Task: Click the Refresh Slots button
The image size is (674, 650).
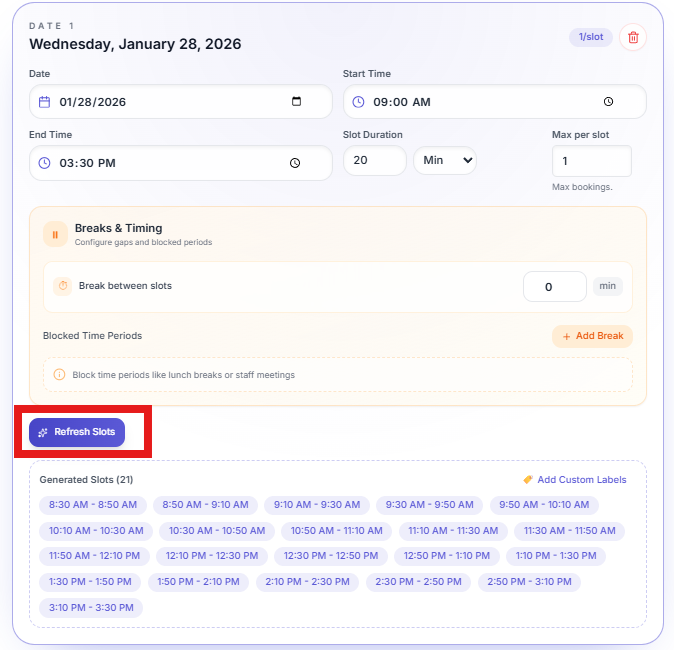Action: point(77,432)
